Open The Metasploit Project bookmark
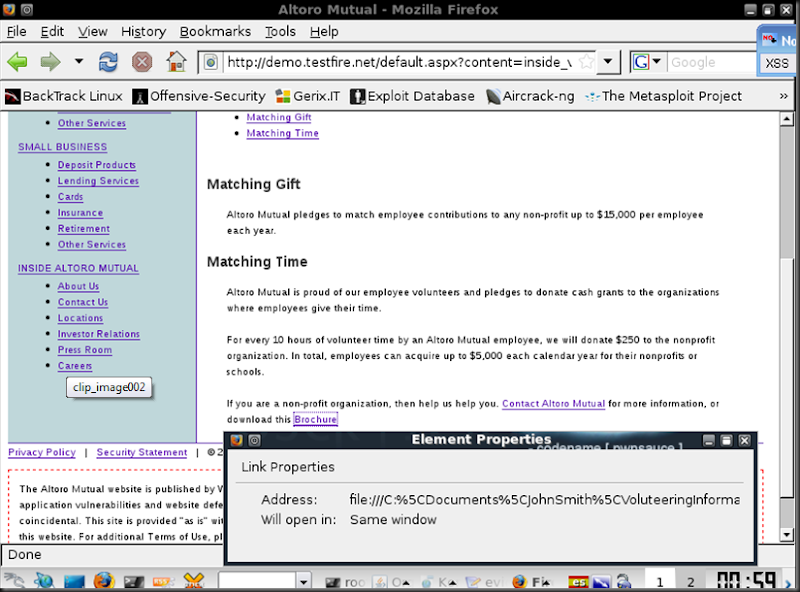800x592 pixels. [x=663, y=96]
